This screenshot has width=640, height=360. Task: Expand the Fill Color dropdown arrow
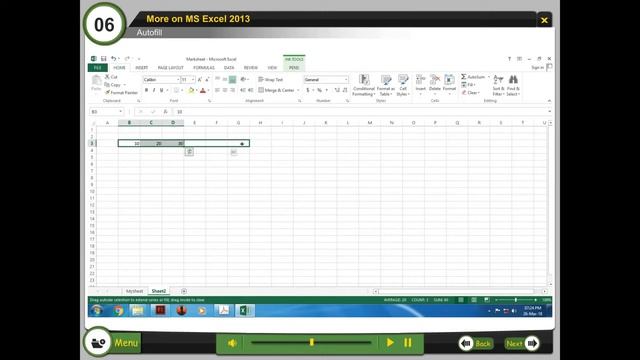tap(197, 90)
